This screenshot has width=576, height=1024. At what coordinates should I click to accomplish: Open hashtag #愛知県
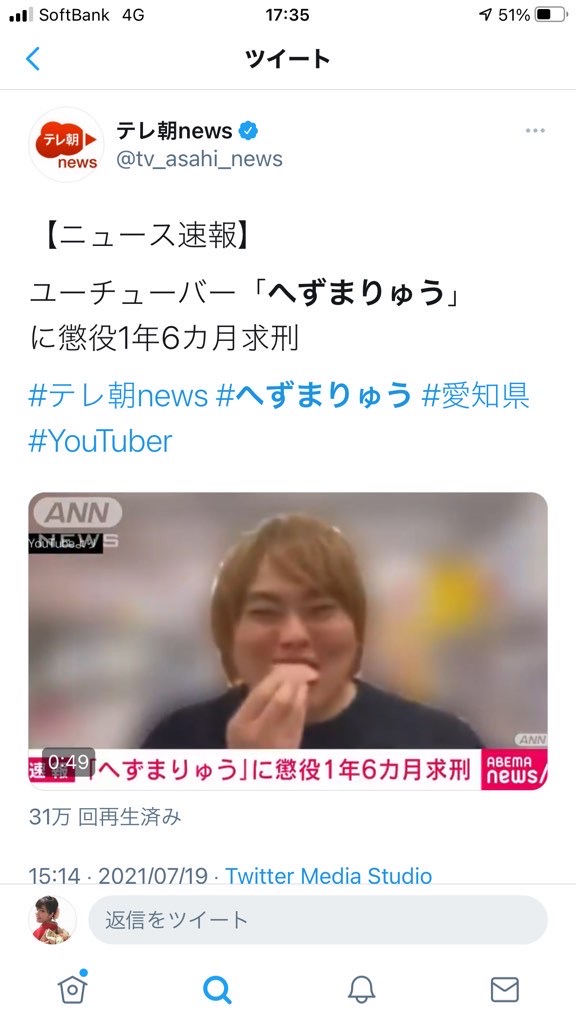coord(475,396)
